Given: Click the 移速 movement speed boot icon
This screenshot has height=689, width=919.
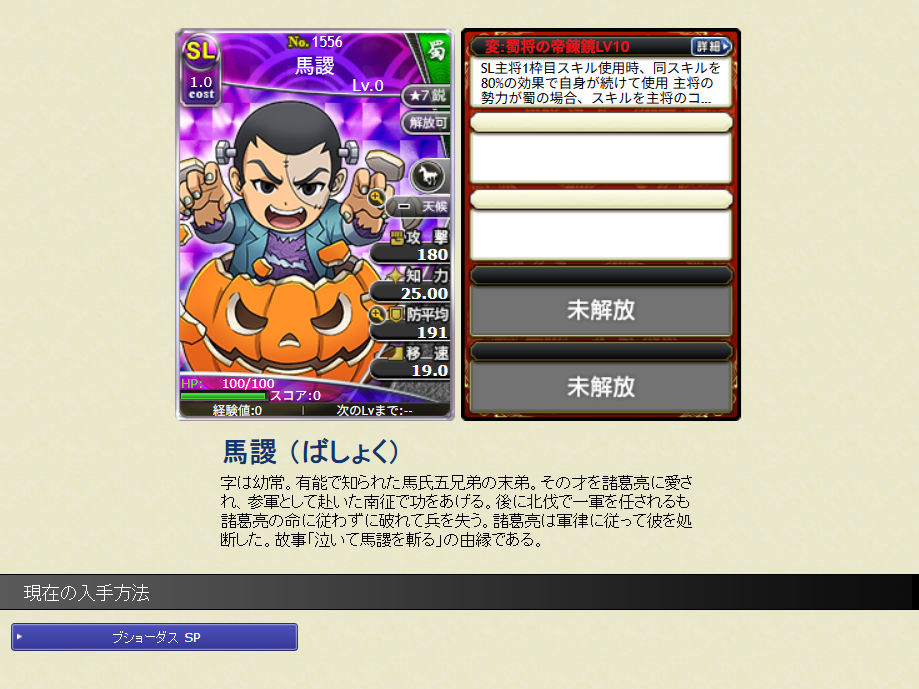Looking at the screenshot, I should (395, 353).
